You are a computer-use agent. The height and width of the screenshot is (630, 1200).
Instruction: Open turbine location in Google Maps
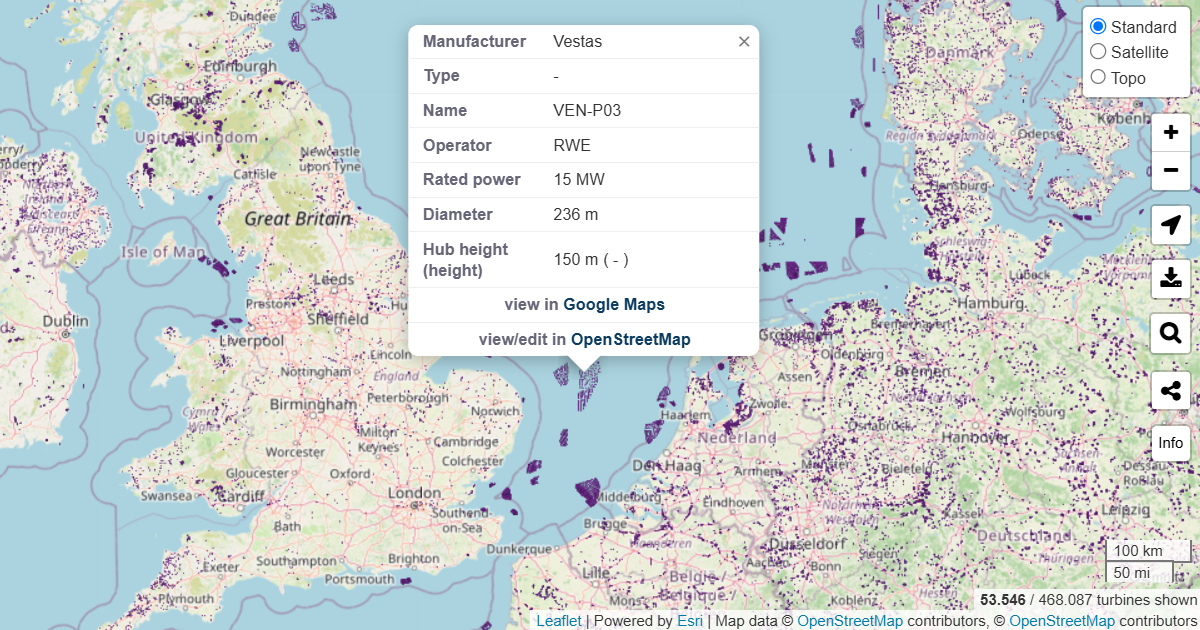tap(614, 304)
